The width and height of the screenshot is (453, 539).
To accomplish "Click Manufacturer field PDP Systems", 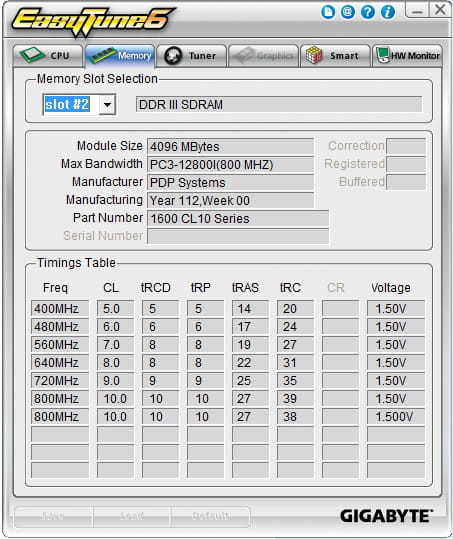I will (230, 183).
